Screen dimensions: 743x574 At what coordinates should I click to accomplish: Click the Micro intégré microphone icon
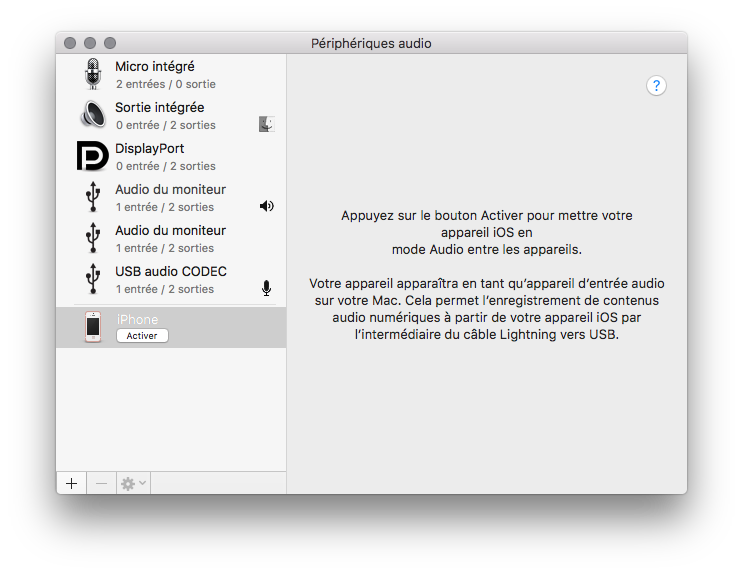(x=93, y=75)
